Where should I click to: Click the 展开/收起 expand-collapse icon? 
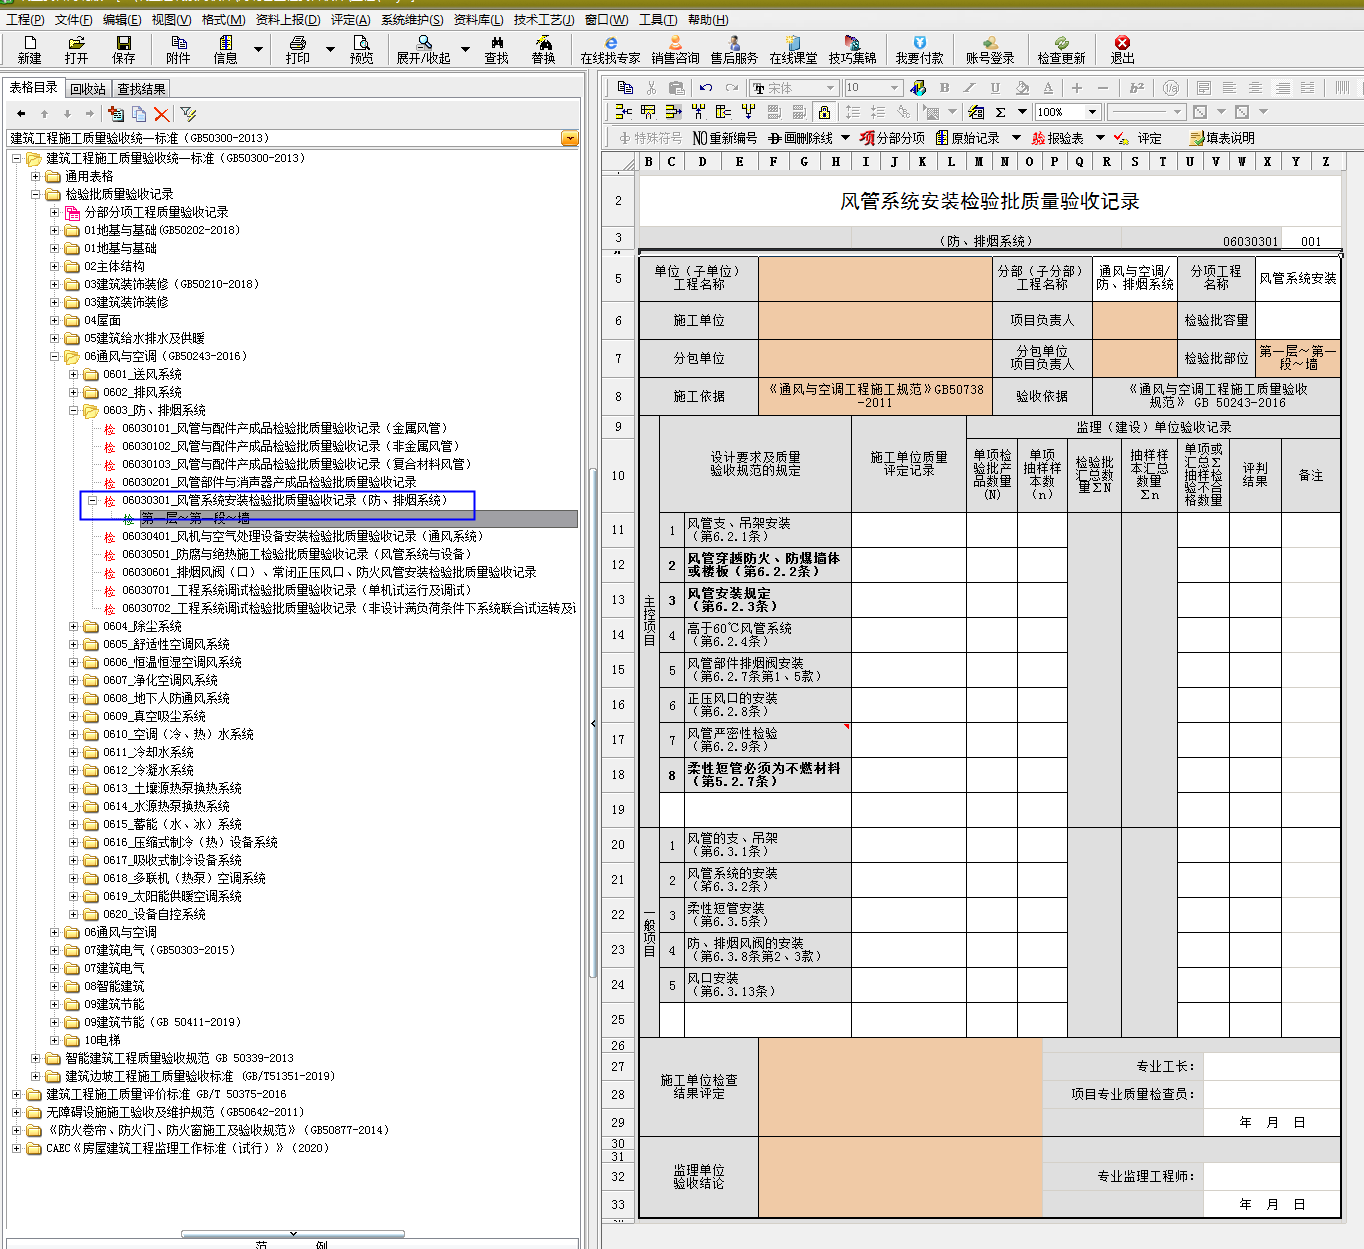[x=424, y=49]
